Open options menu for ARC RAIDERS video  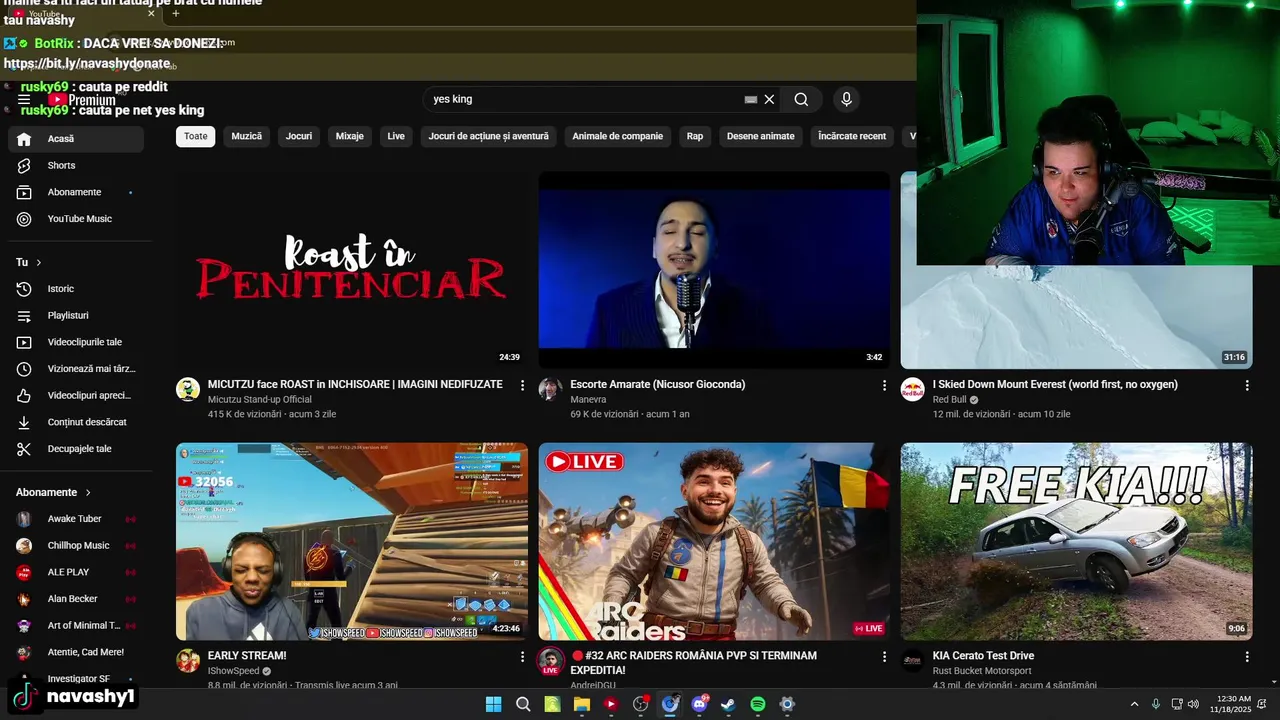(x=884, y=657)
